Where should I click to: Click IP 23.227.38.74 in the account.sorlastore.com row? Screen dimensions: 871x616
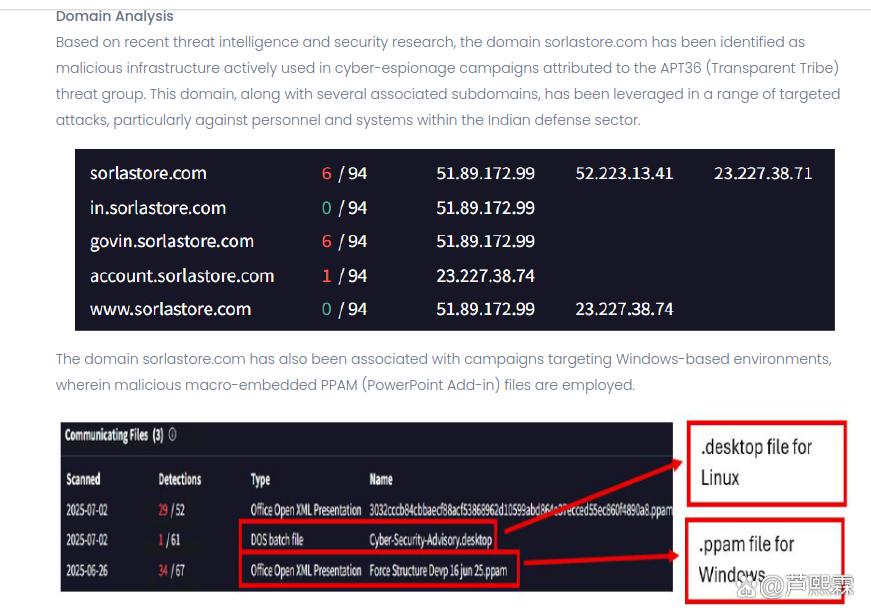(485, 276)
